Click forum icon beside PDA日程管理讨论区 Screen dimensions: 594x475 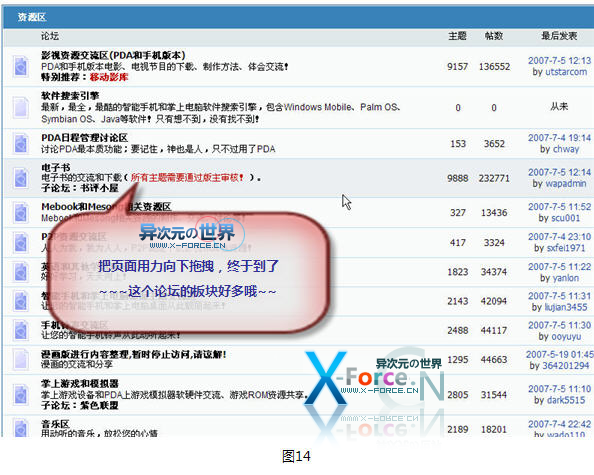[x=21, y=144]
